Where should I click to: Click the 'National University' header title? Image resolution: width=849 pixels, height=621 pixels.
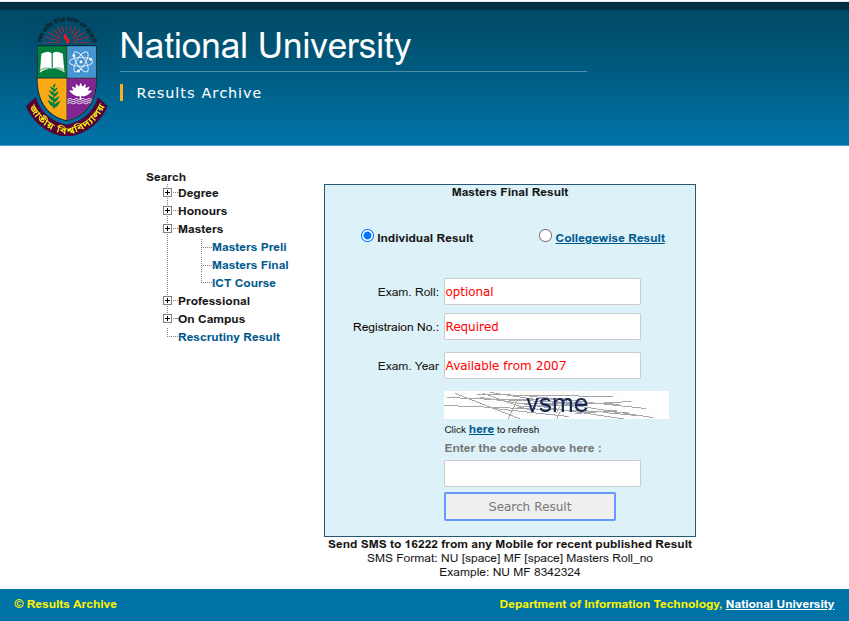coord(265,45)
